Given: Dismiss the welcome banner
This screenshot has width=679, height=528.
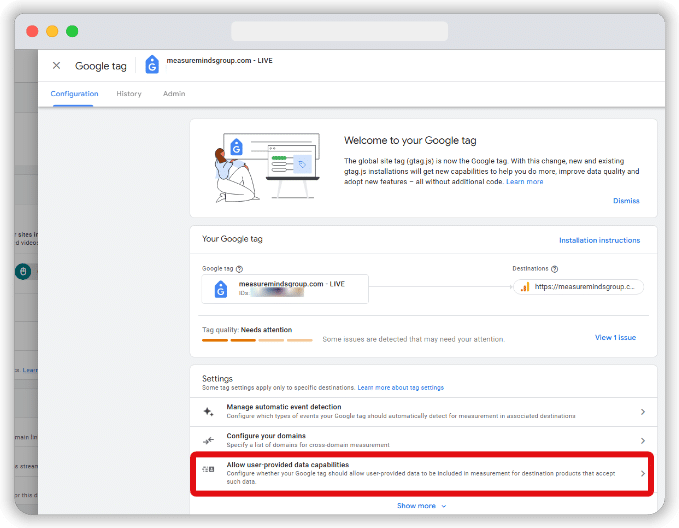Looking at the screenshot, I should (x=626, y=201).
